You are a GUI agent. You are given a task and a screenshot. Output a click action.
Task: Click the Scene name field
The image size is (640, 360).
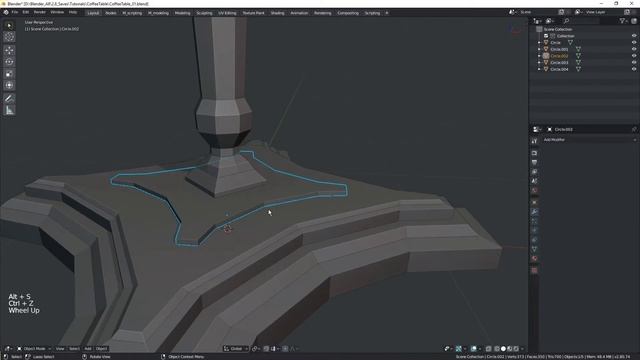coord(538,12)
